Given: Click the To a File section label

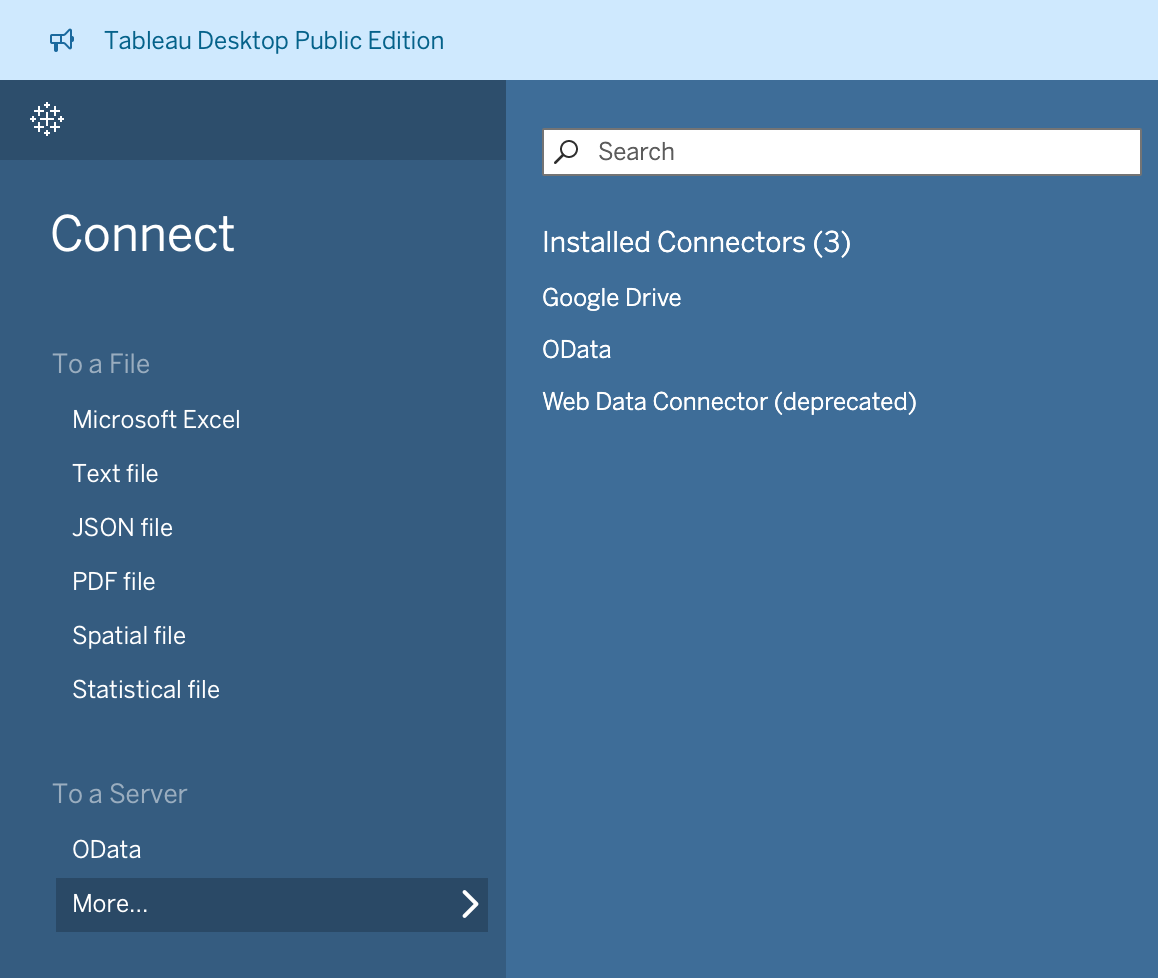Looking at the screenshot, I should (x=101, y=364).
